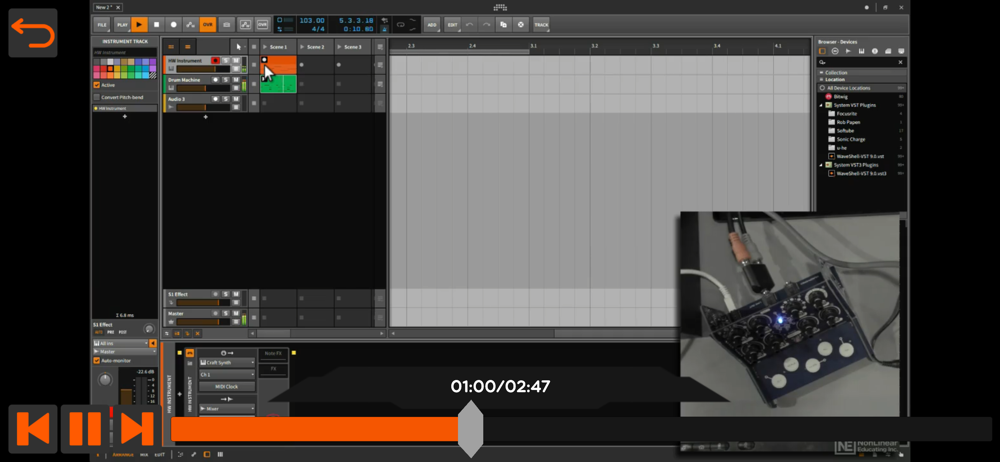Mute the Drum Machine track

pyautogui.click(x=235, y=80)
